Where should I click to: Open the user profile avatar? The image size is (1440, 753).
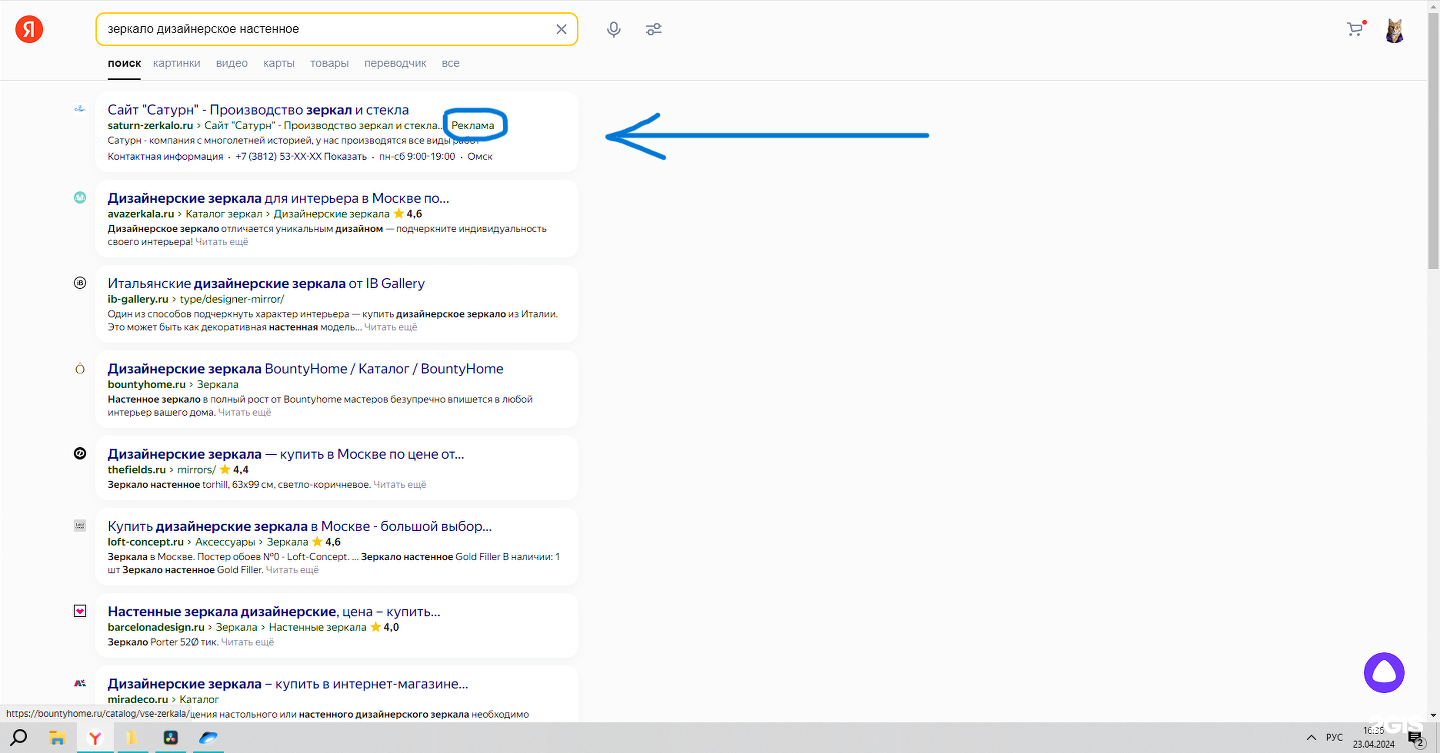pyautogui.click(x=1394, y=30)
